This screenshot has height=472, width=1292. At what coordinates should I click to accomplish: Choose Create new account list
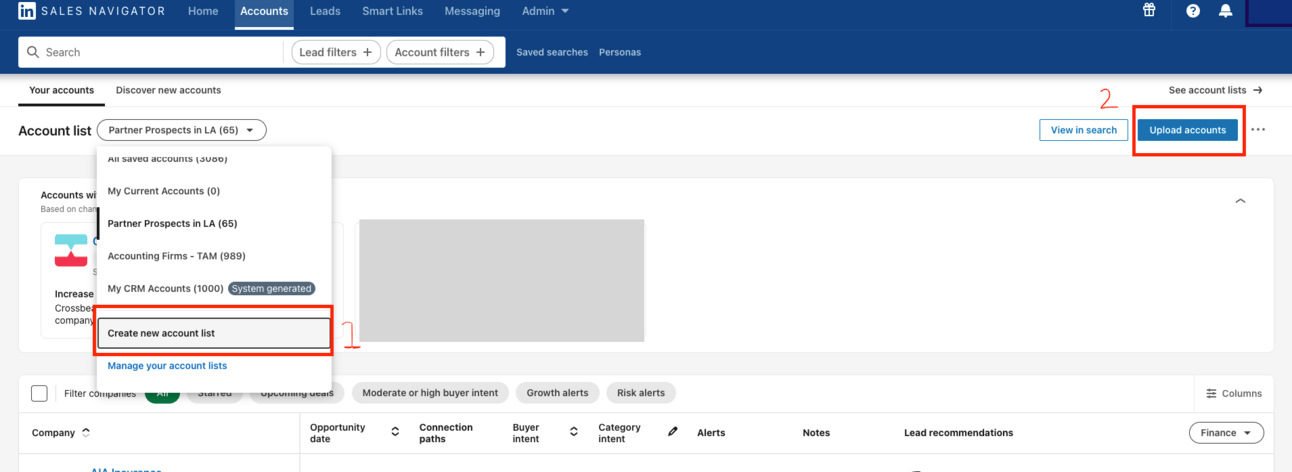(x=214, y=333)
